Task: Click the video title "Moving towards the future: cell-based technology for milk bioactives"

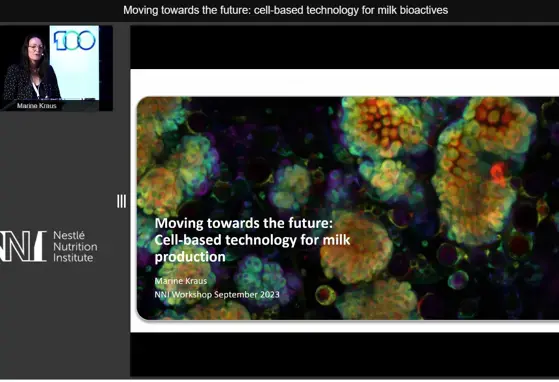Action: coord(286,10)
